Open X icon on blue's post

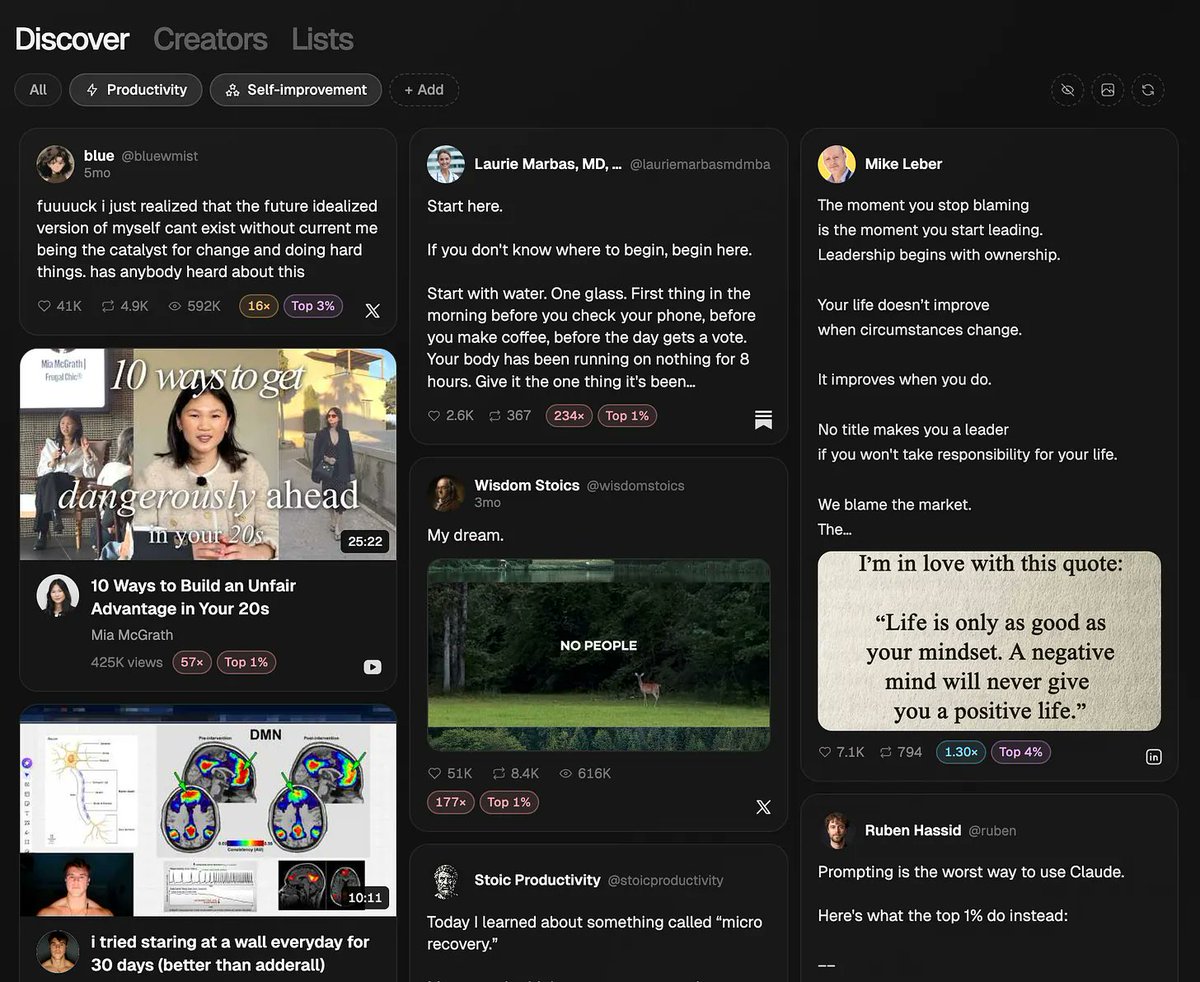(x=372, y=310)
